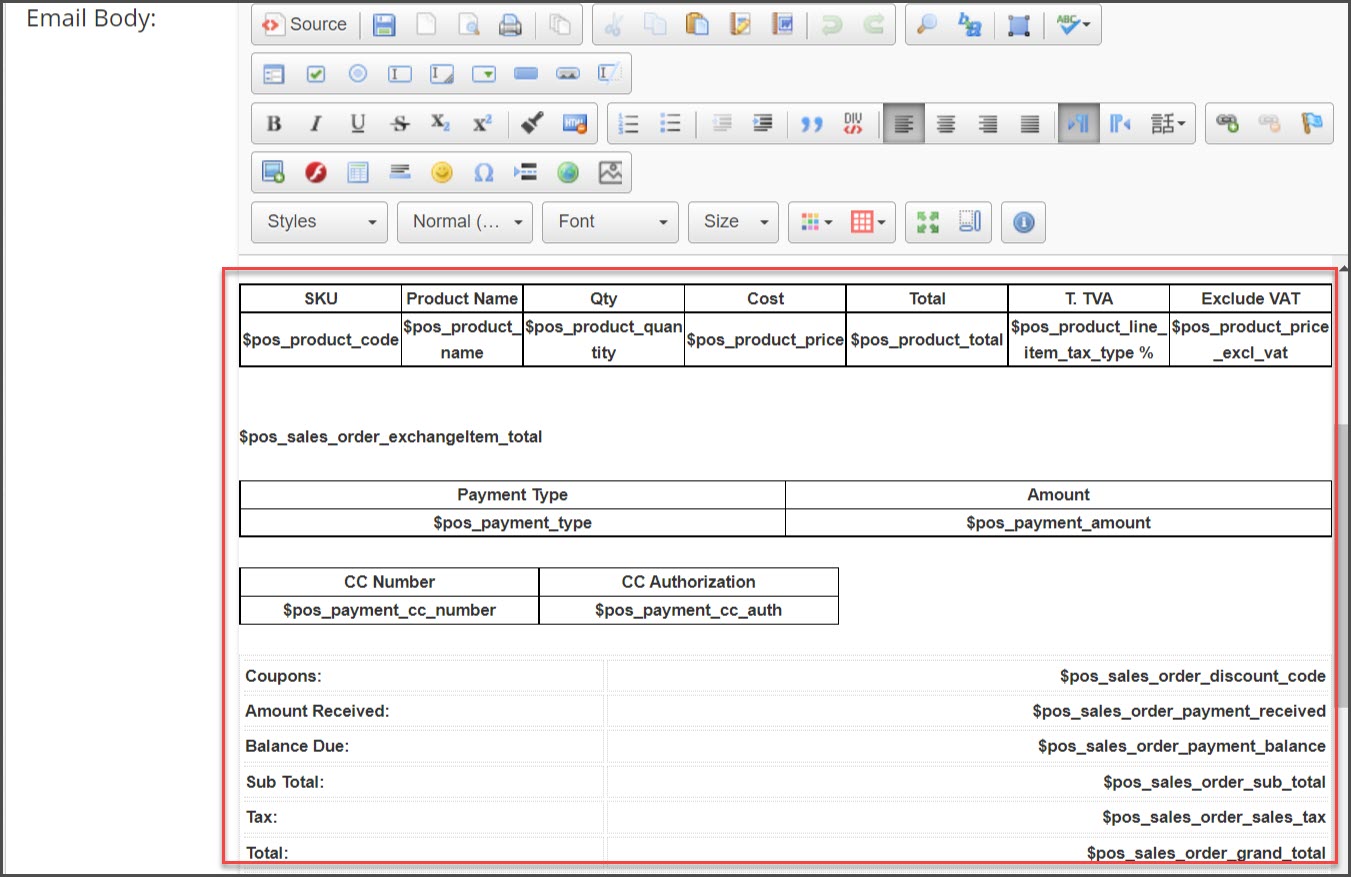This screenshot has height=877, width=1351.
Task: Open the Size dropdown
Action: (733, 222)
